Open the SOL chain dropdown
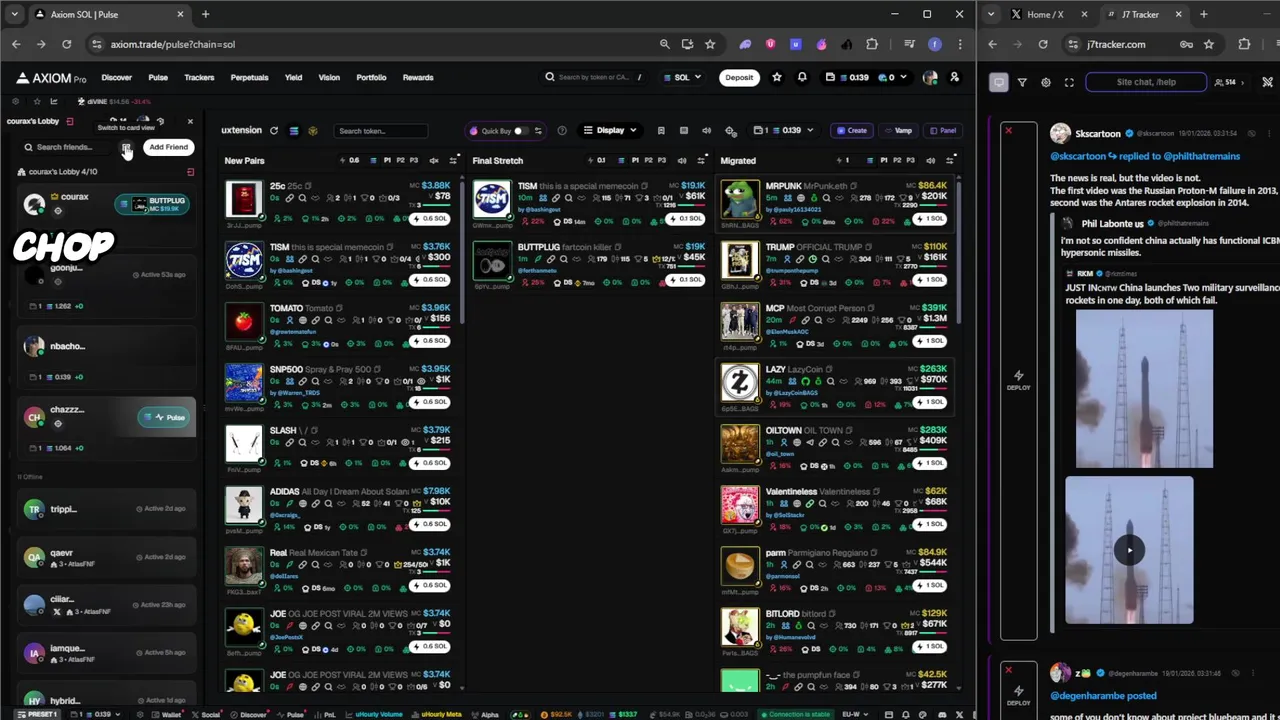1280x720 pixels. 683,77
